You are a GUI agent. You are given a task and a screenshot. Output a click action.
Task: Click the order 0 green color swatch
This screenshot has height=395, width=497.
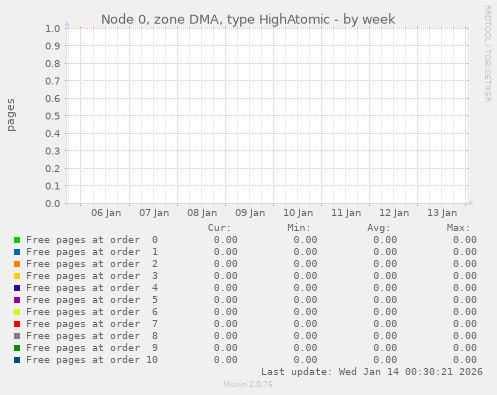click(17, 240)
